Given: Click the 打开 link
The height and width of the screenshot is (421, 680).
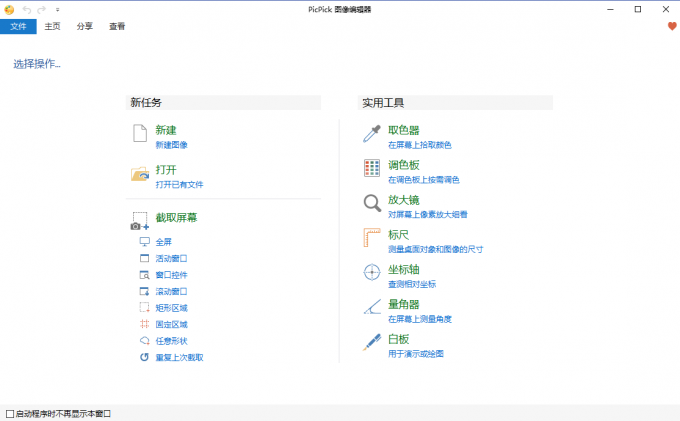Looking at the screenshot, I should [x=166, y=170].
